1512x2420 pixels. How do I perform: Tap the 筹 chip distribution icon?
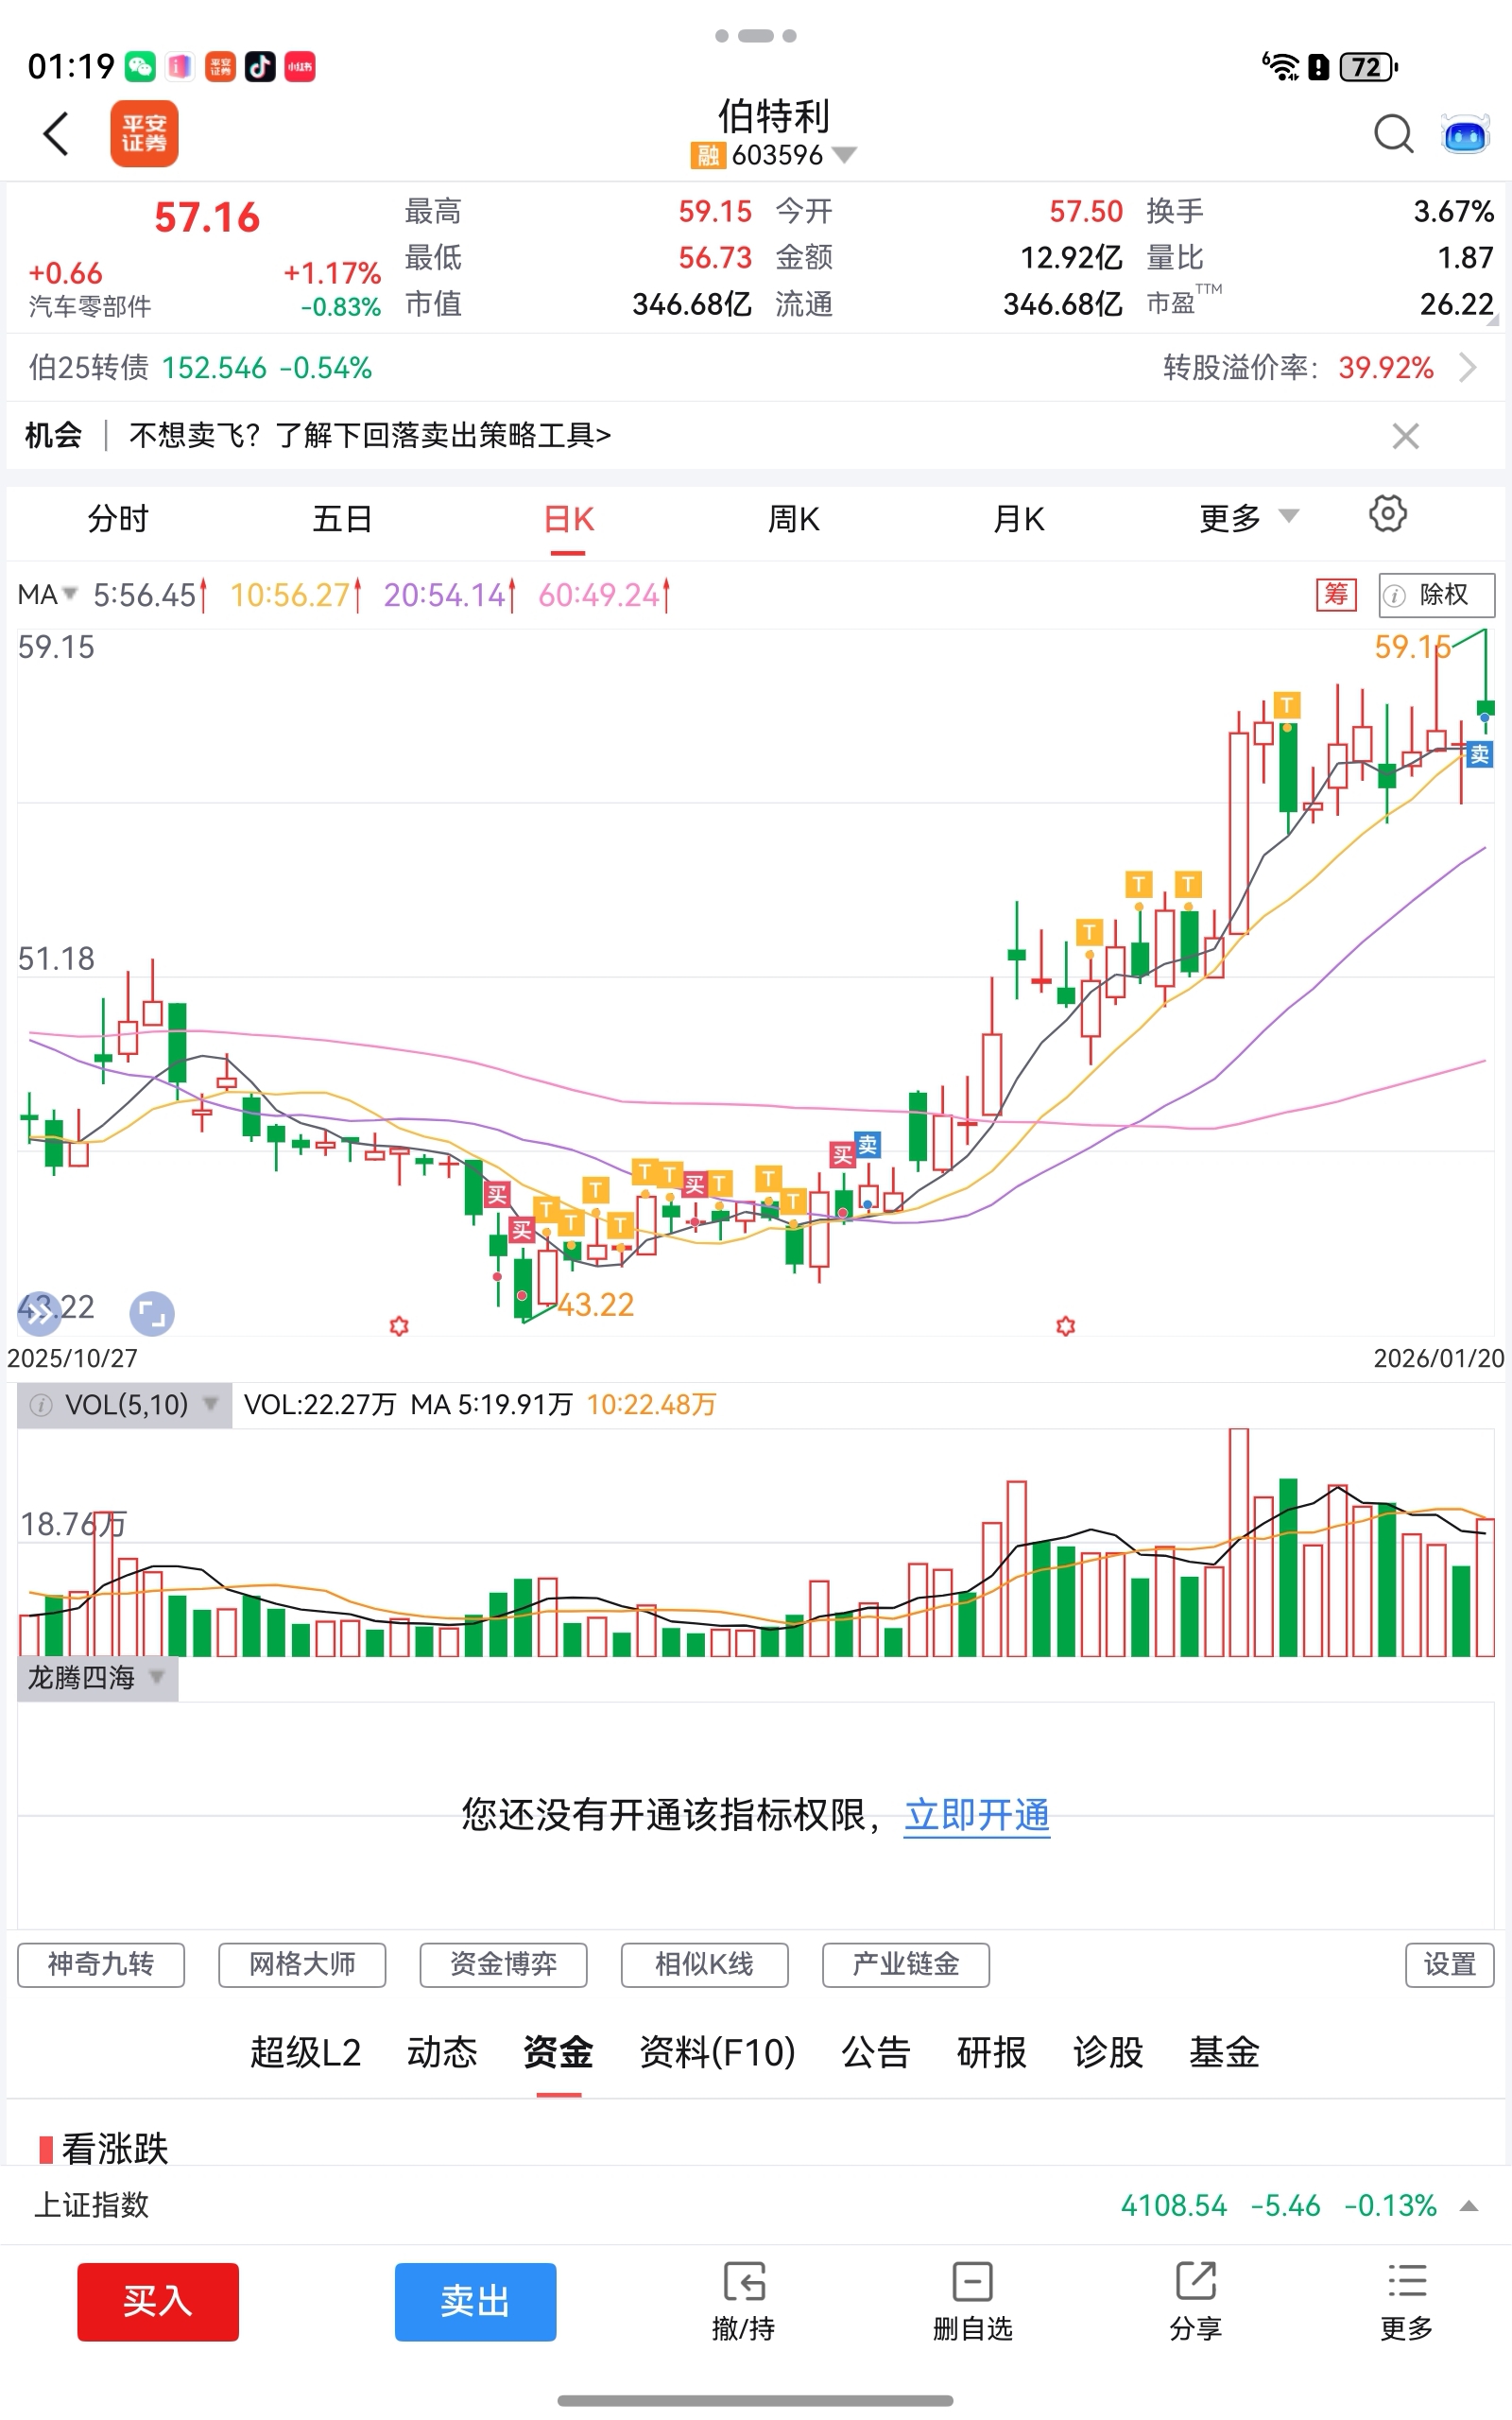click(1336, 594)
